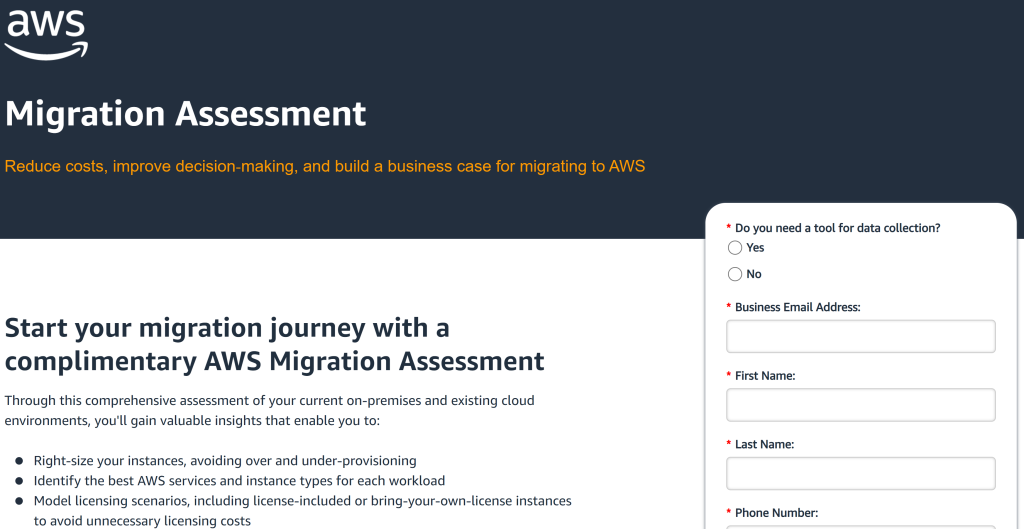Click the 'Business Email Address:' label
Viewport: 1024px width, 529px height.
pos(797,307)
